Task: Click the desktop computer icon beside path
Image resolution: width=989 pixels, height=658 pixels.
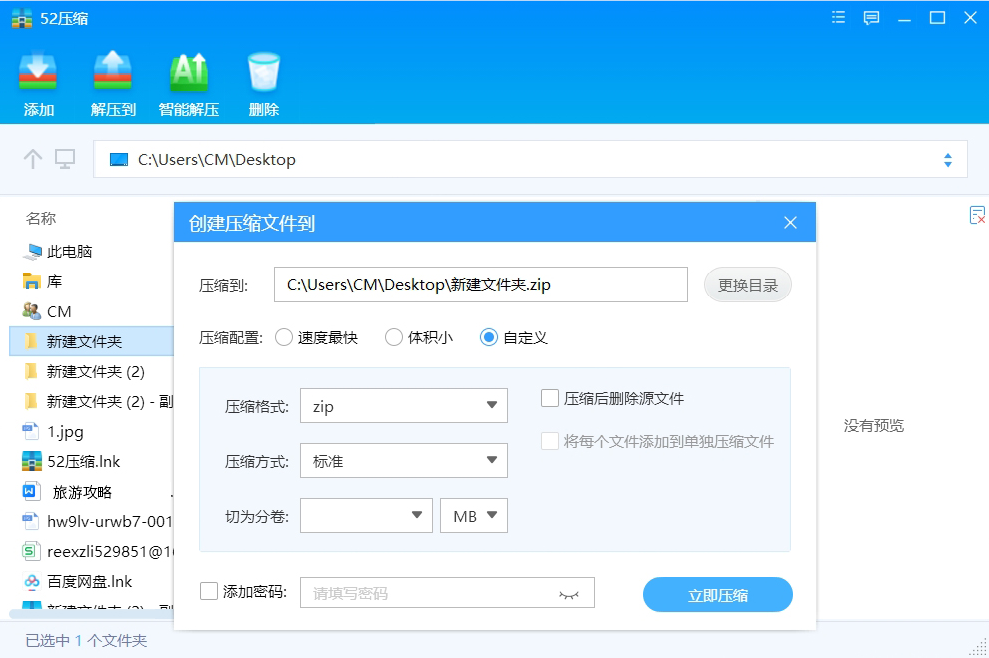Action: (65, 159)
